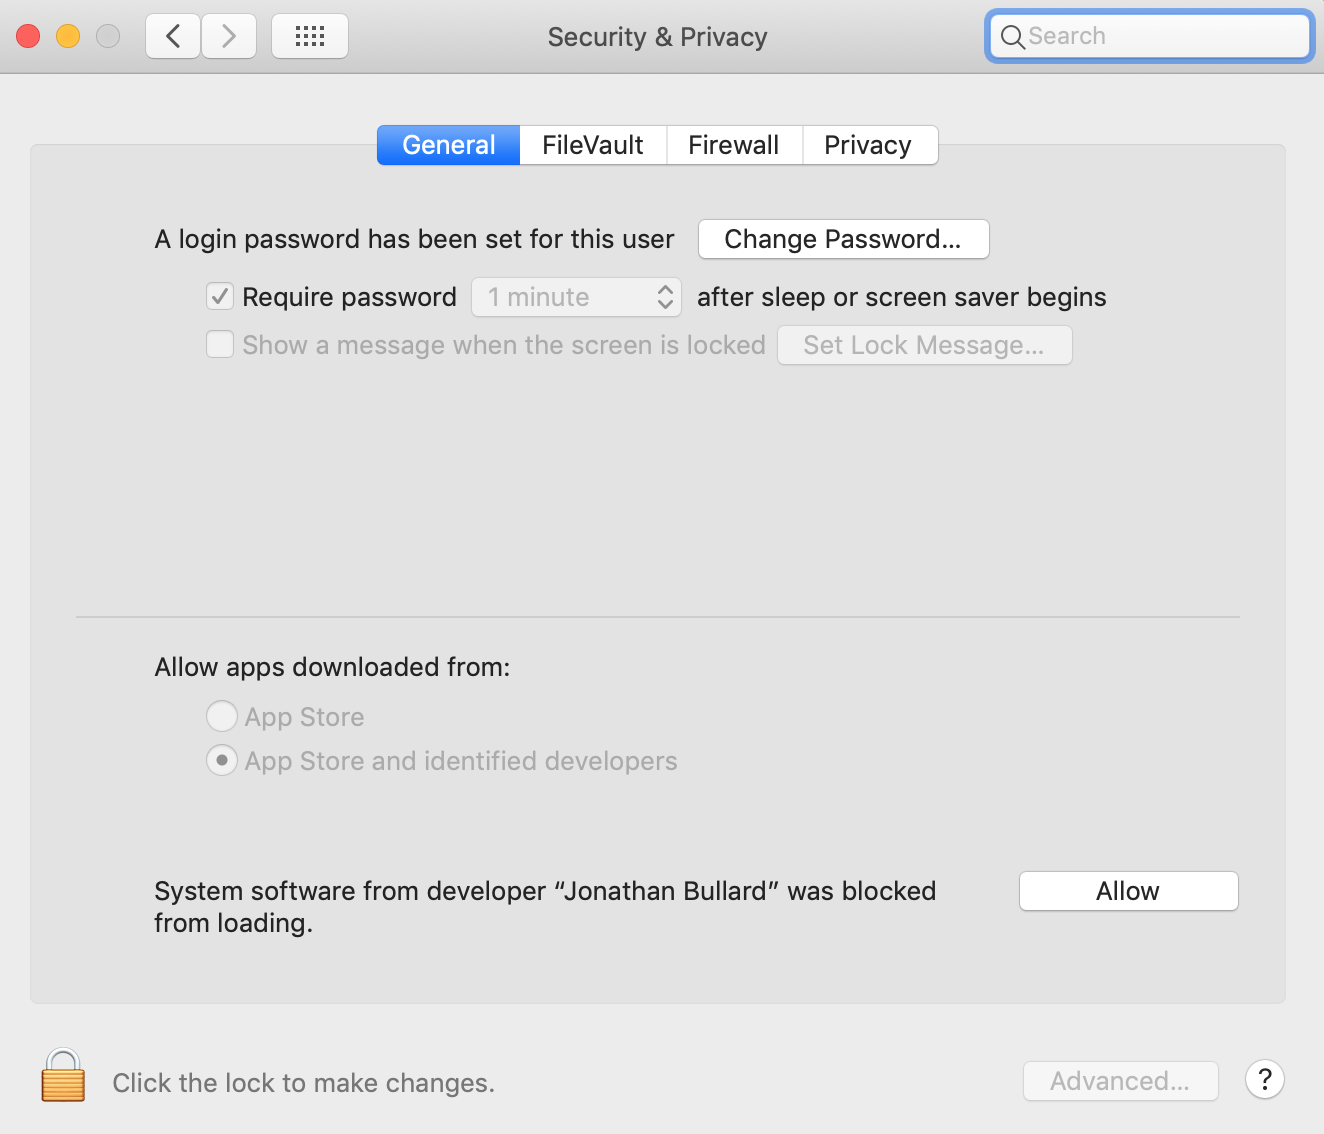
Task: Close window with the red button
Action: pyautogui.click(x=28, y=37)
